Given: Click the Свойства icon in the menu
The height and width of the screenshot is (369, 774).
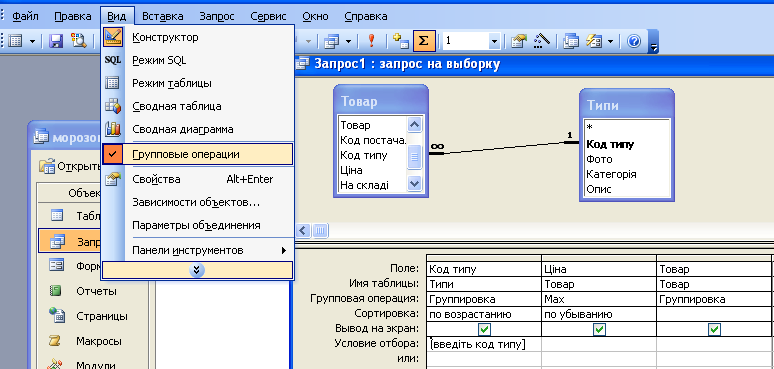Looking at the screenshot, I should click(x=113, y=179).
